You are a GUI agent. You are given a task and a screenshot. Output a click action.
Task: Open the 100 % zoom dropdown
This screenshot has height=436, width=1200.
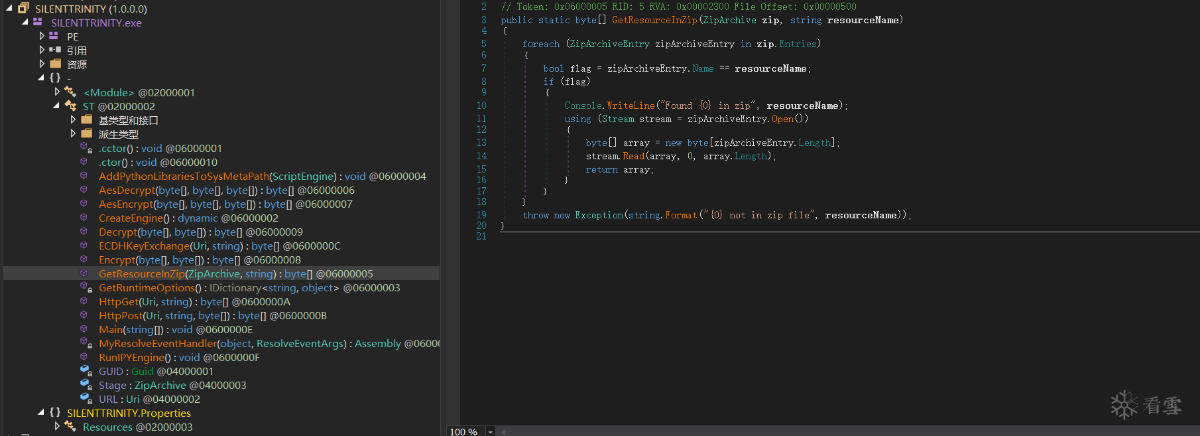(490, 431)
